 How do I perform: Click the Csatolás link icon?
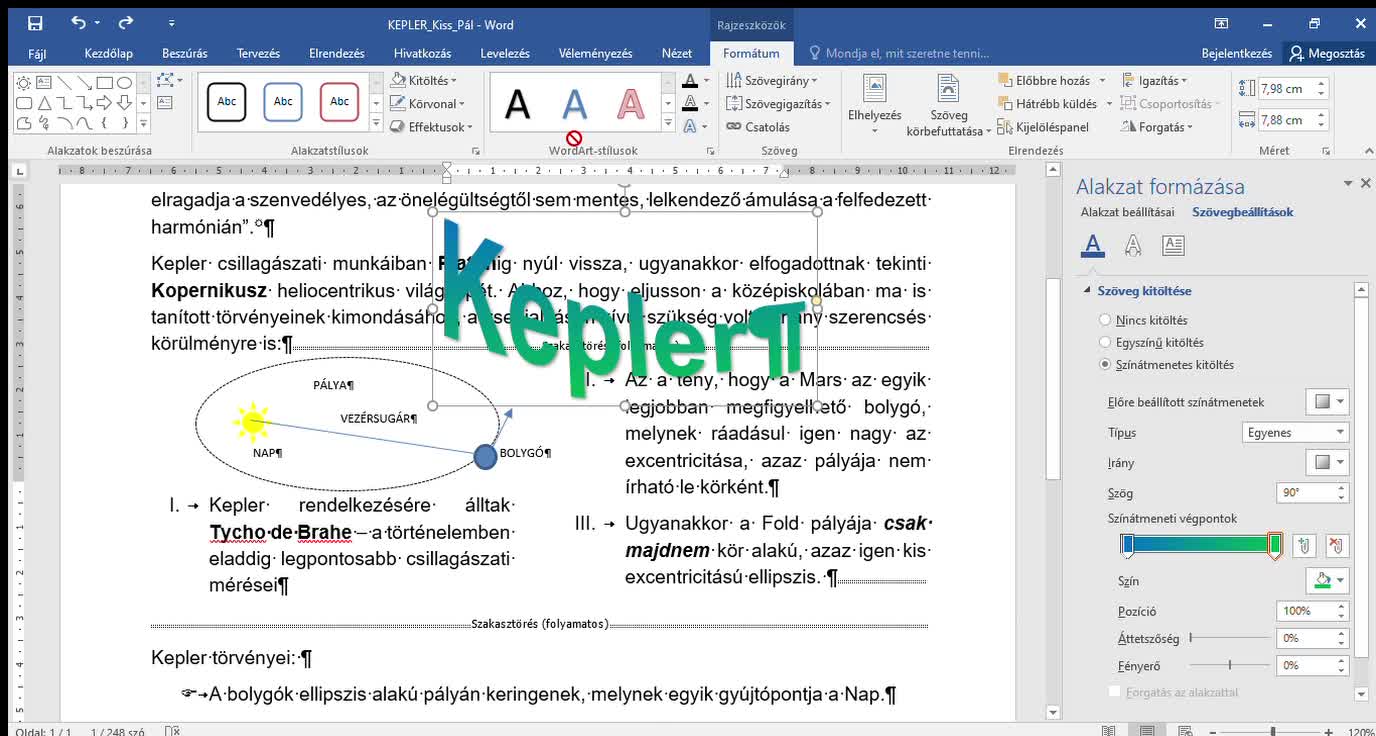pyautogui.click(x=735, y=127)
